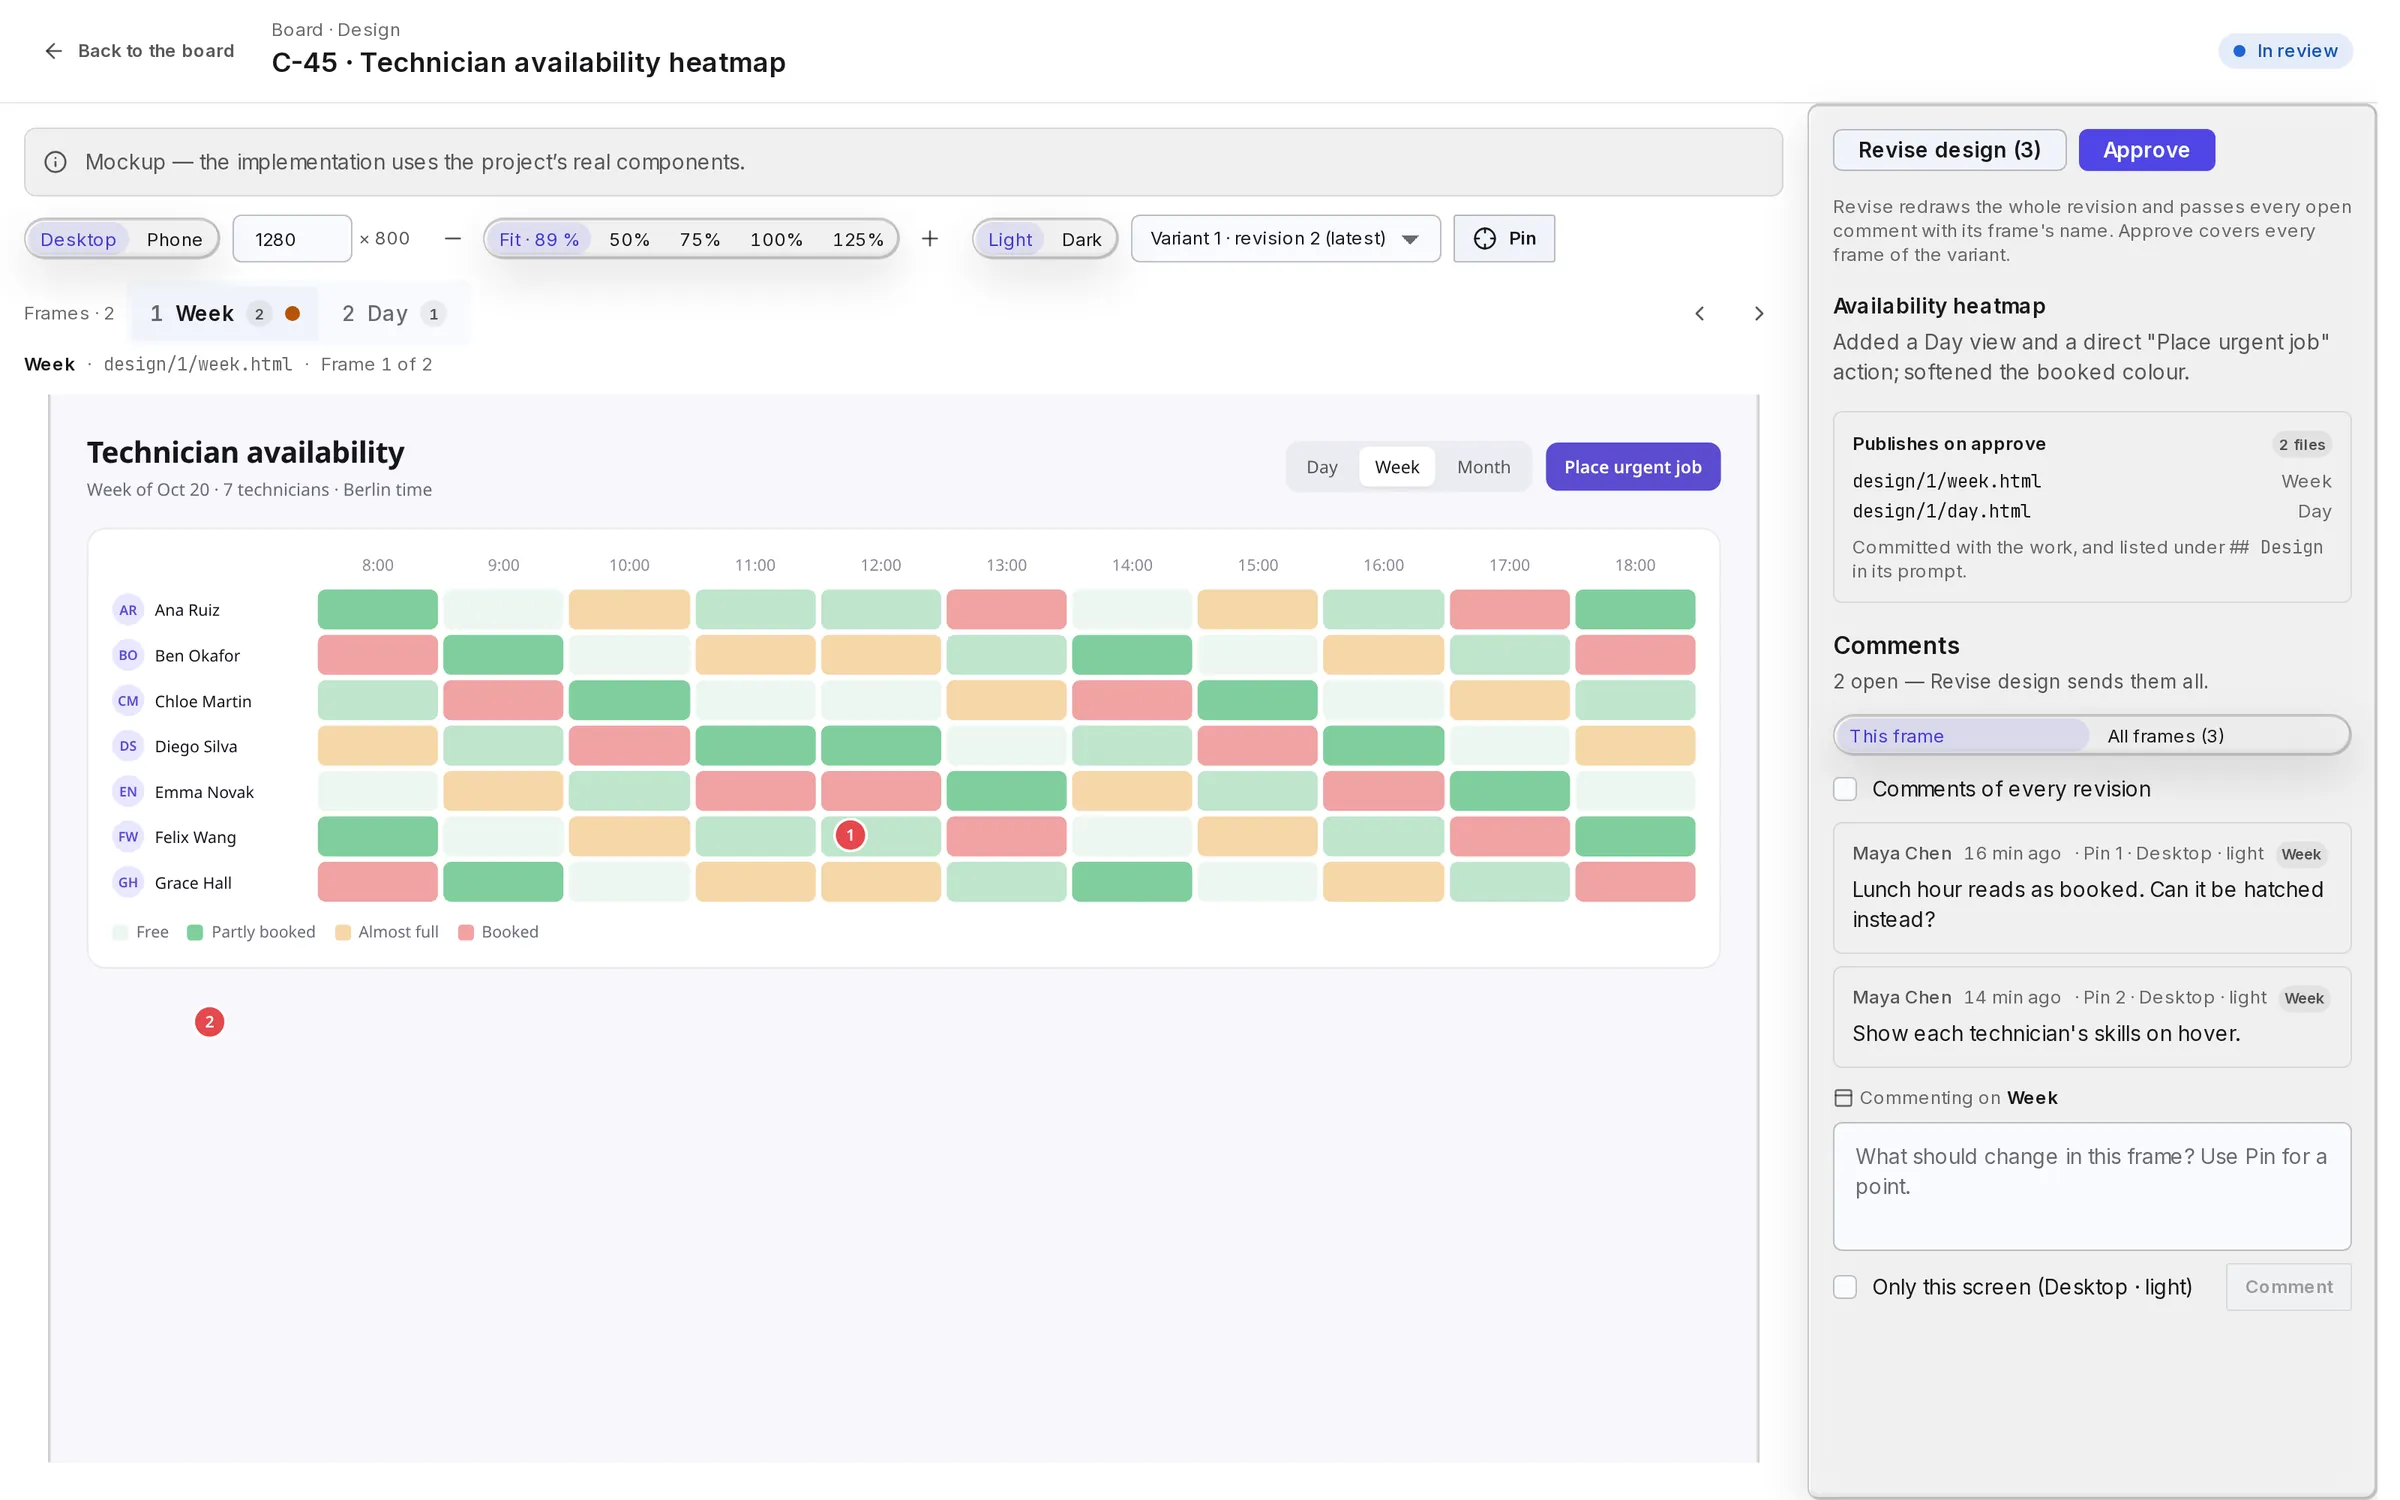Viewport: 2400px width, 1500px height.
Task: Enable Comments of every revision checkbox
Action: coord(1845,789)
